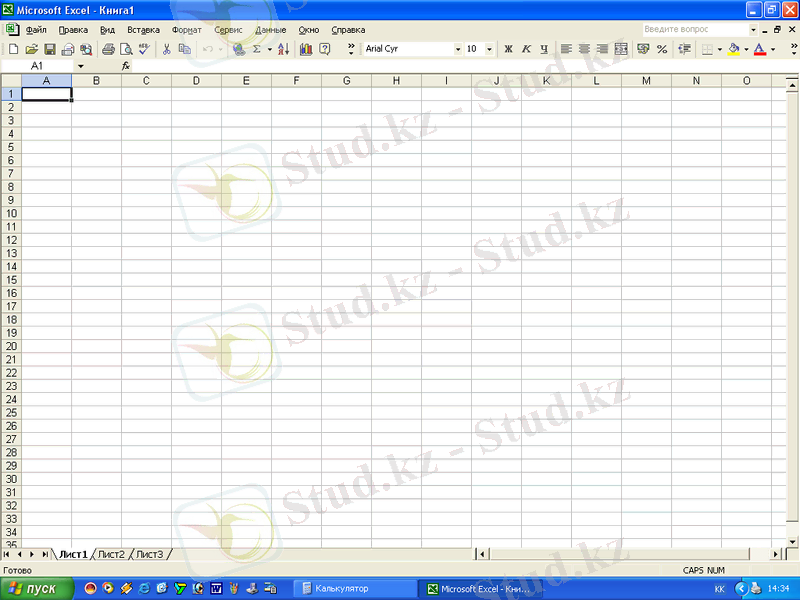This screenshot has height=600, width=800.
Task: Jump to the last sheet tab arrow
Action: [45, 554]
